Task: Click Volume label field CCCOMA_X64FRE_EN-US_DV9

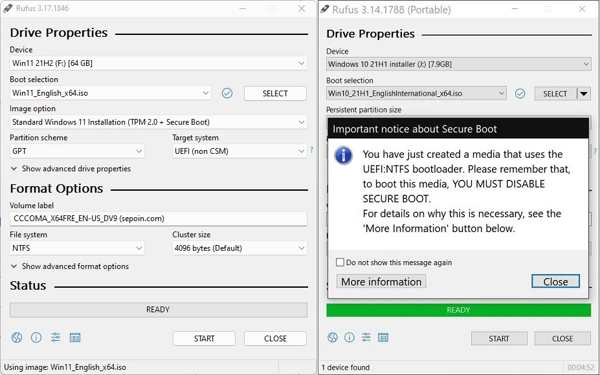Action: 158,218
